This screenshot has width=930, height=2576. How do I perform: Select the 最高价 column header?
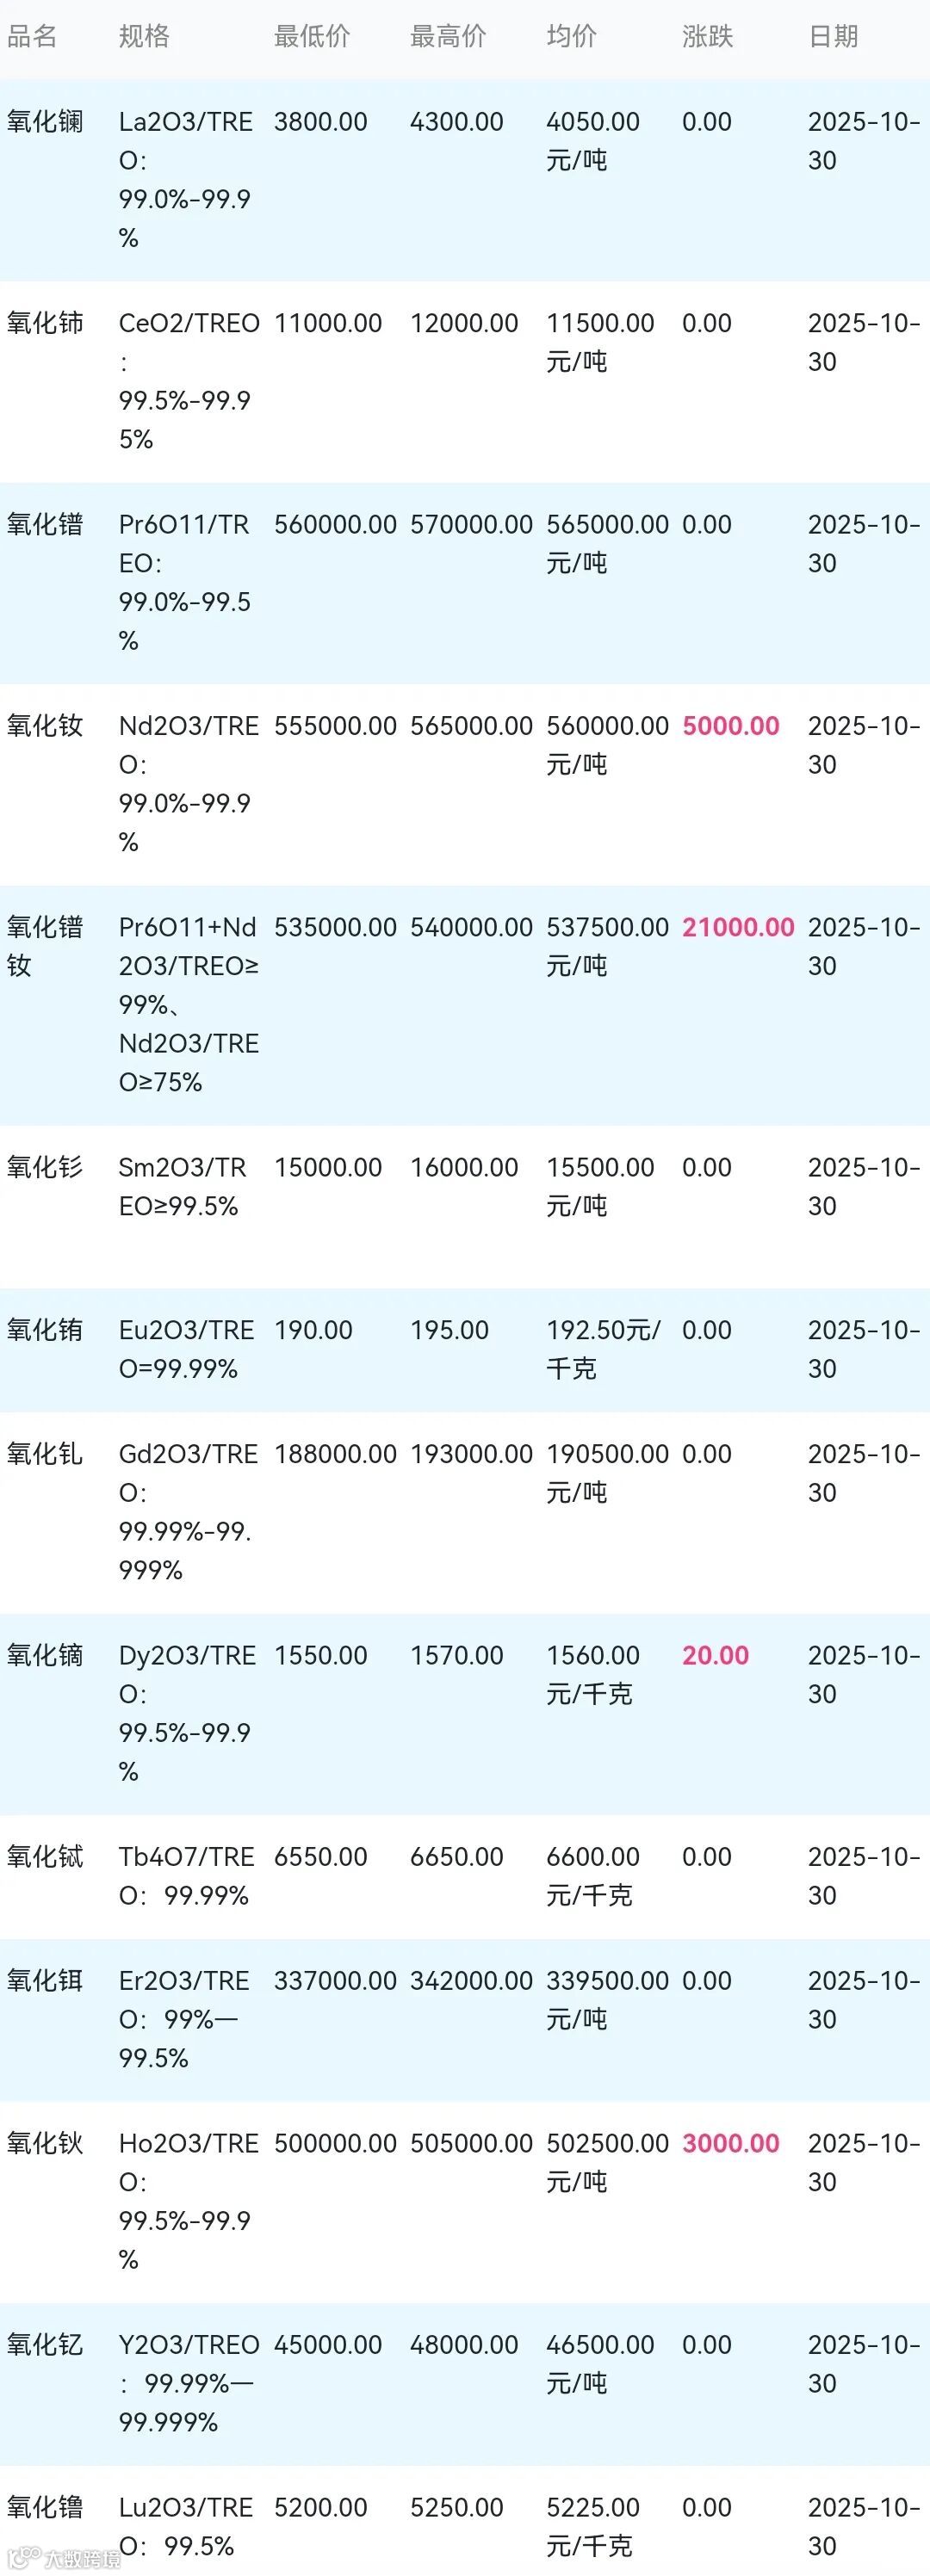[448, 37]
